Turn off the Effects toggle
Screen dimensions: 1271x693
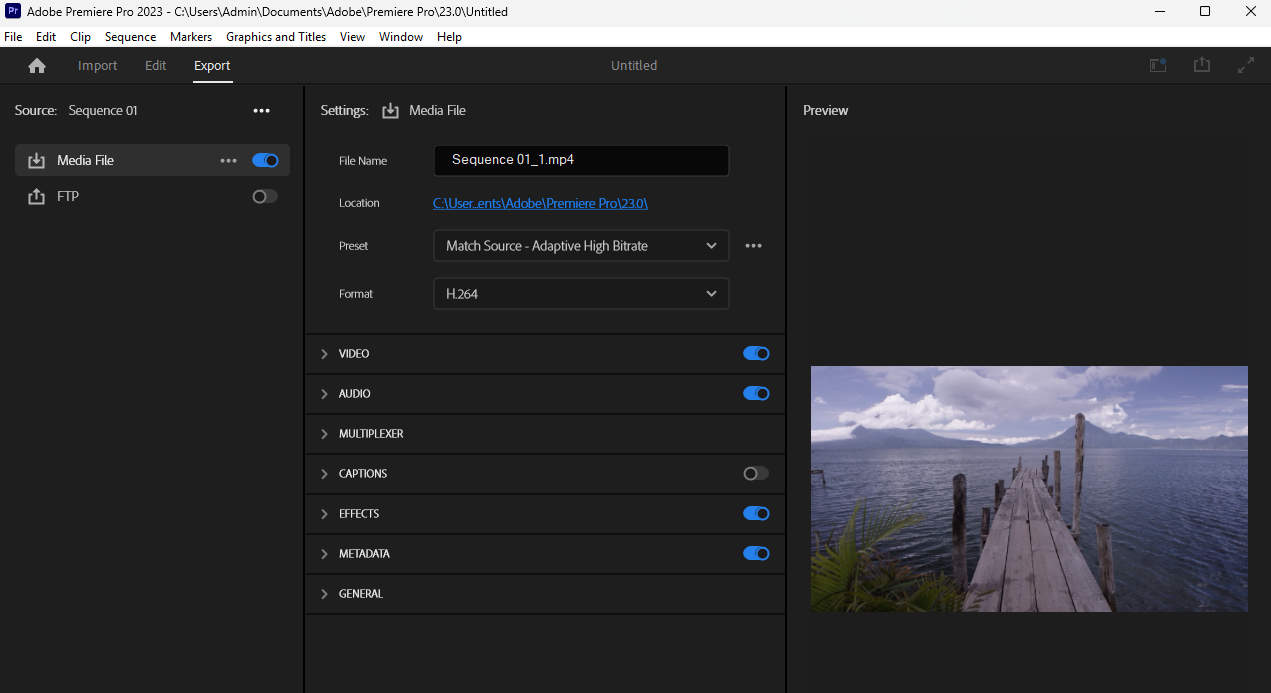pos(756,514)
